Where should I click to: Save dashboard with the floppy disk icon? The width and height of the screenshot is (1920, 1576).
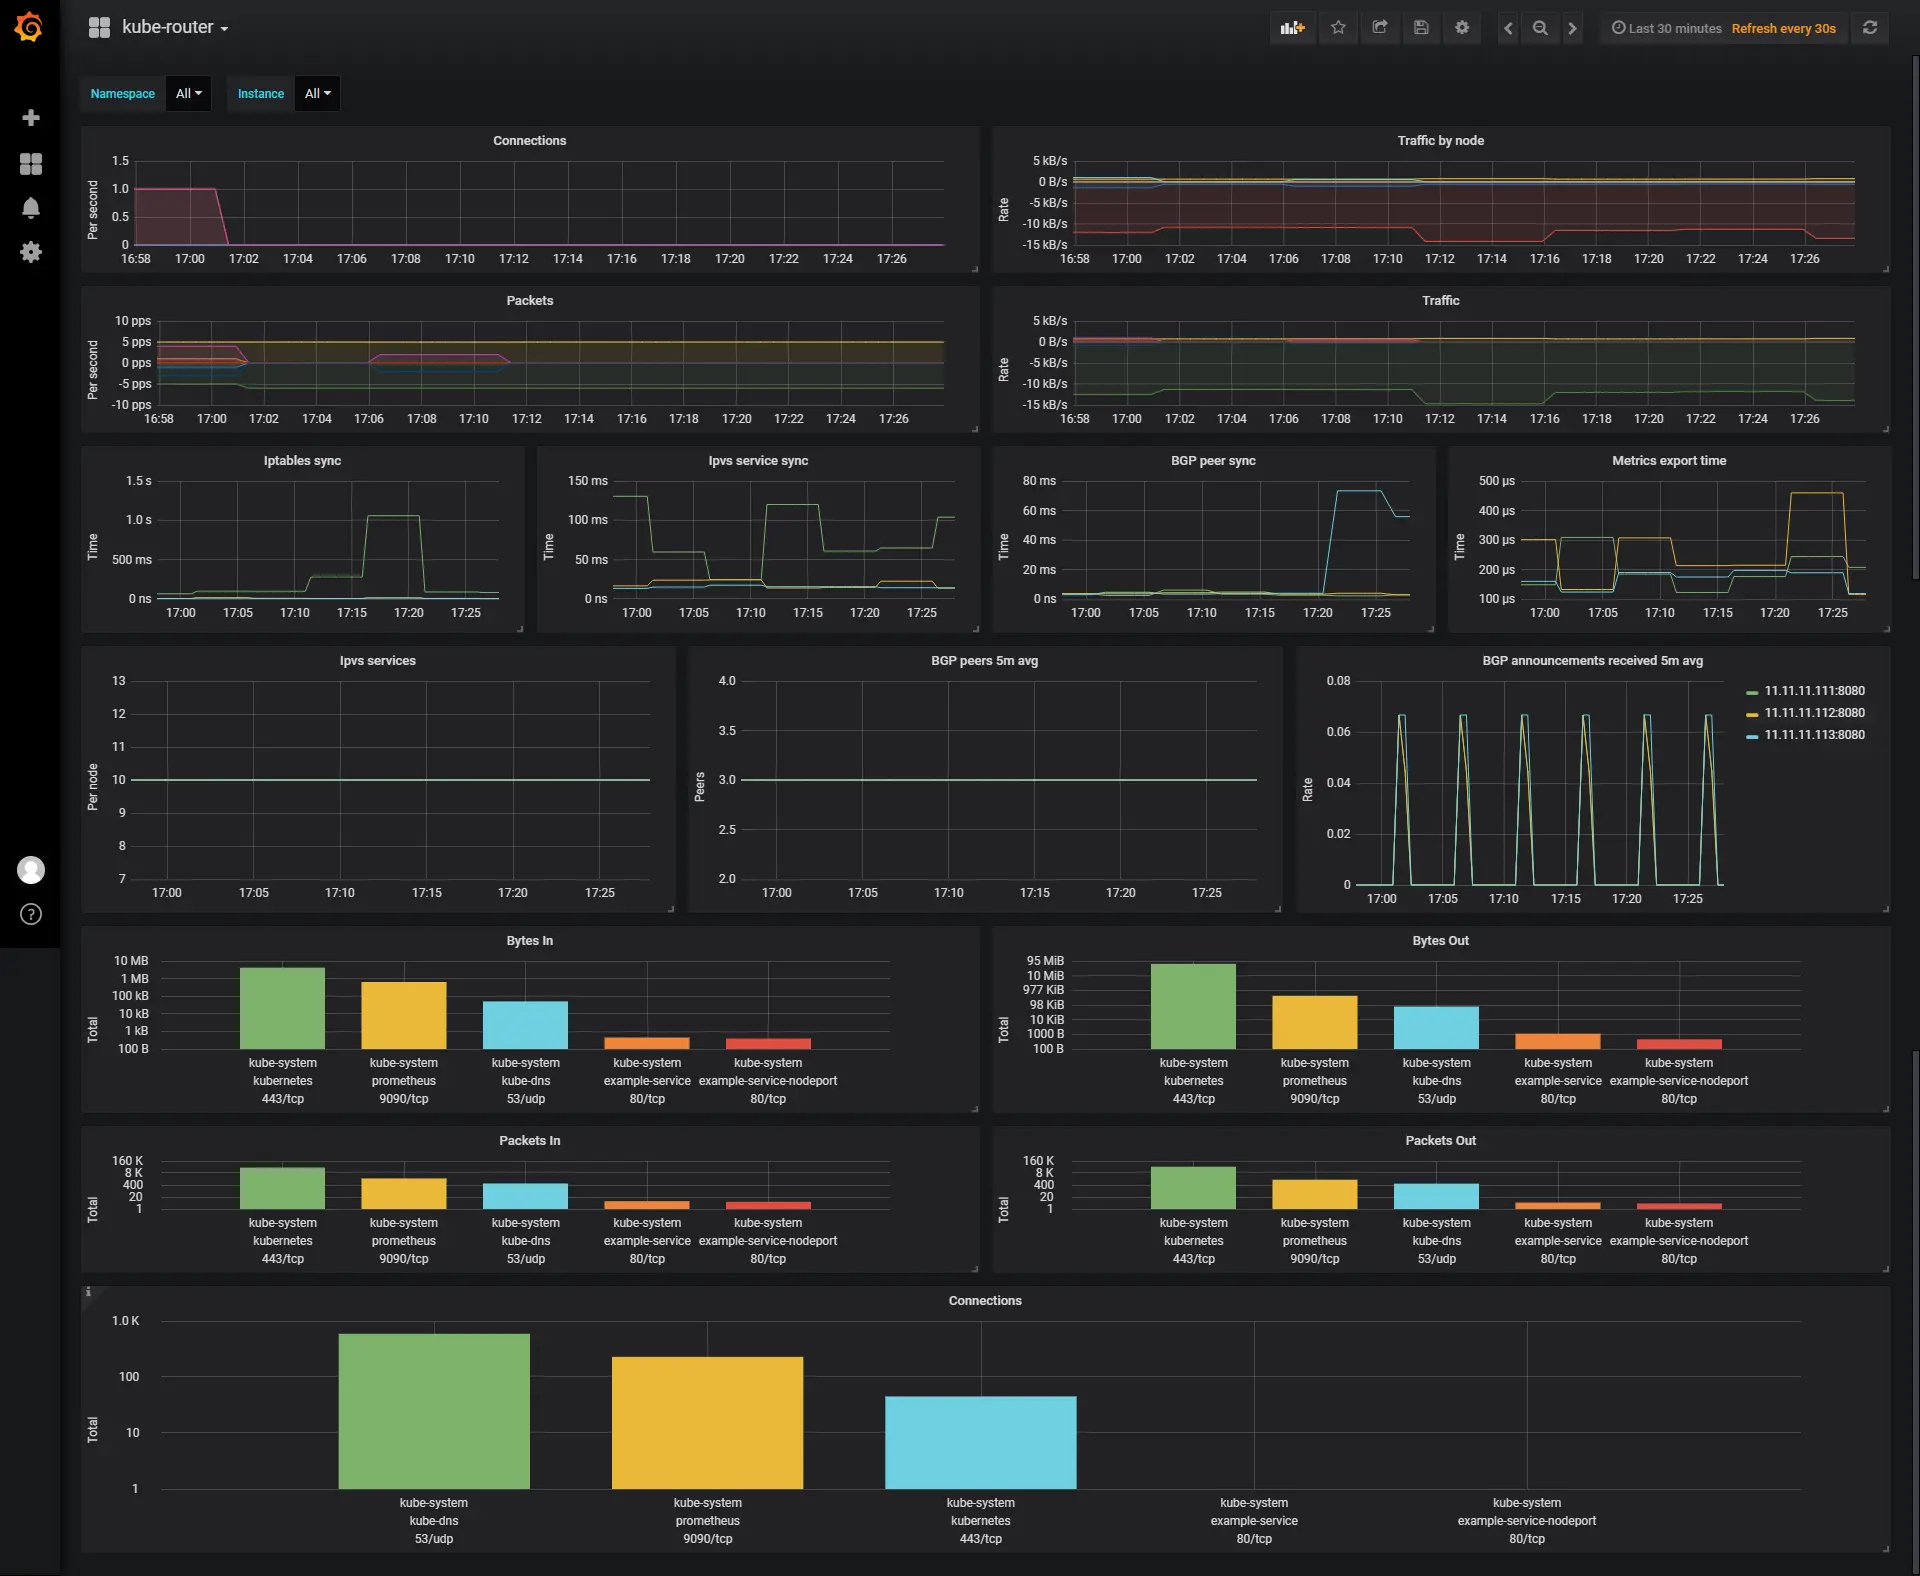coord(1421,28)
